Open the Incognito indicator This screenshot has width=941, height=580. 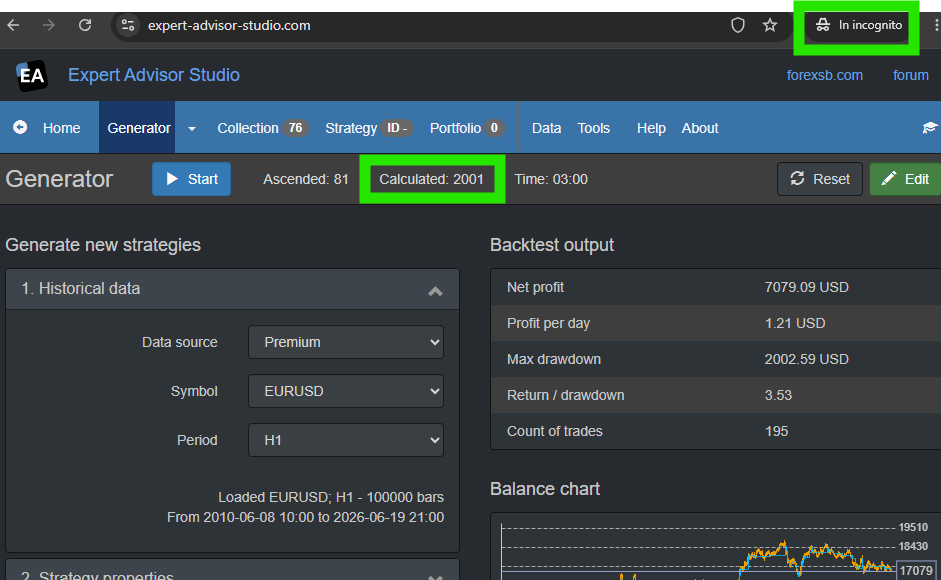(858, 25)
